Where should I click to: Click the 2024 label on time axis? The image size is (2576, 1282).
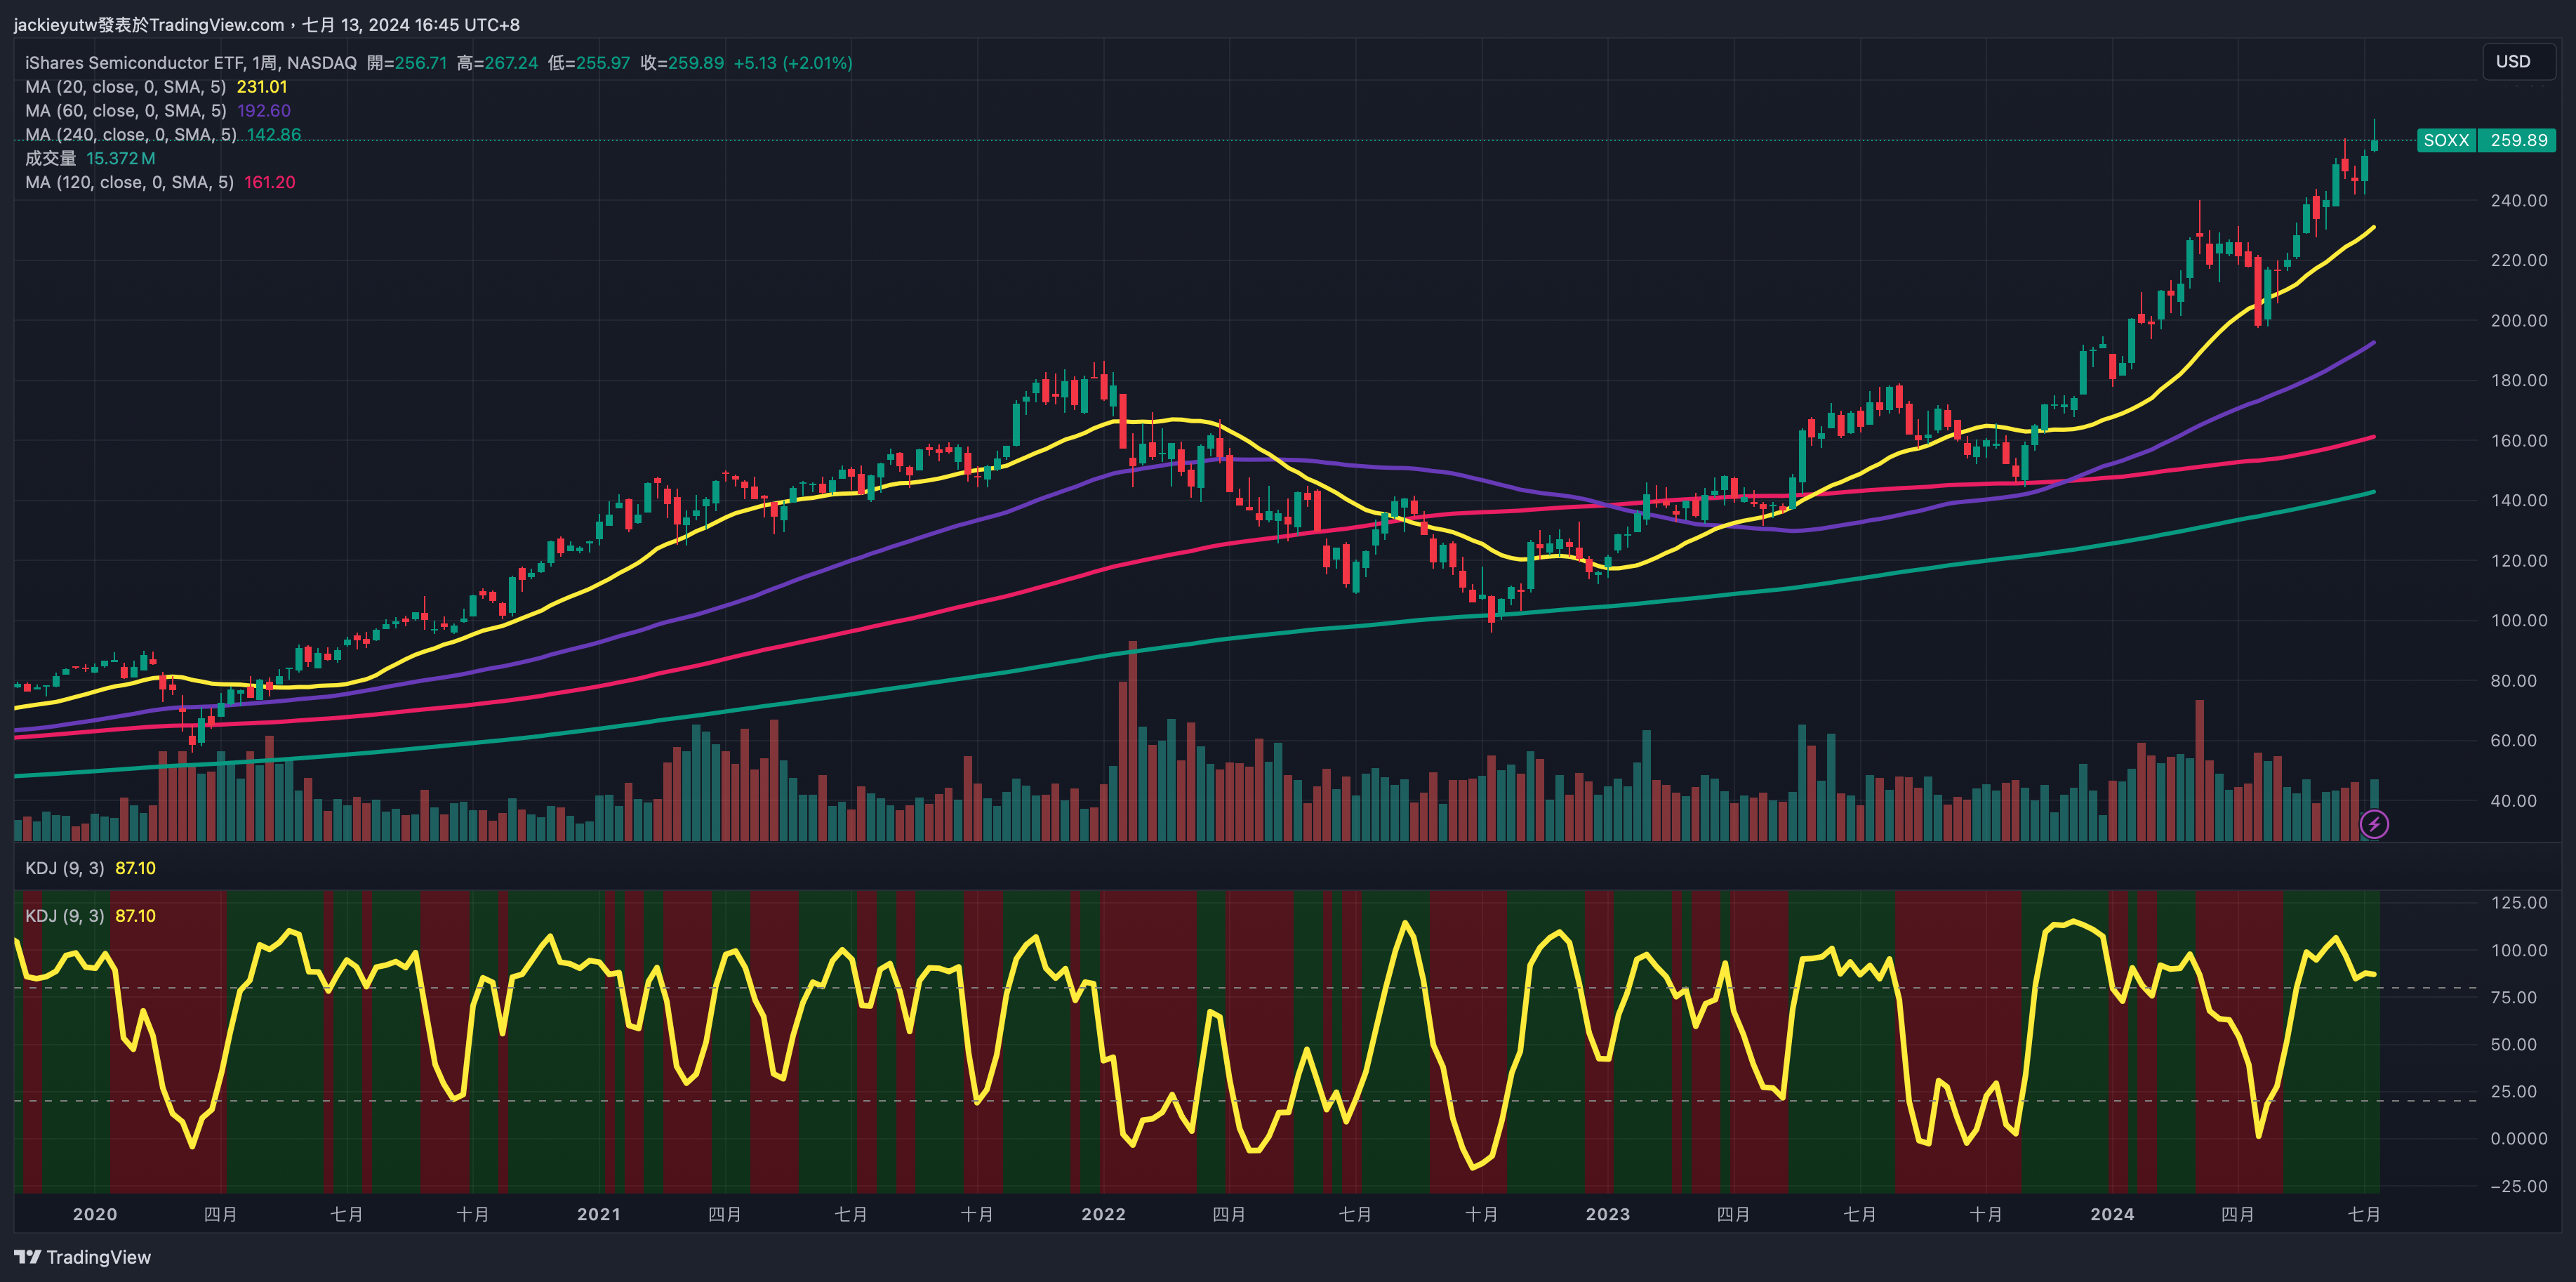(2111, 1214)
